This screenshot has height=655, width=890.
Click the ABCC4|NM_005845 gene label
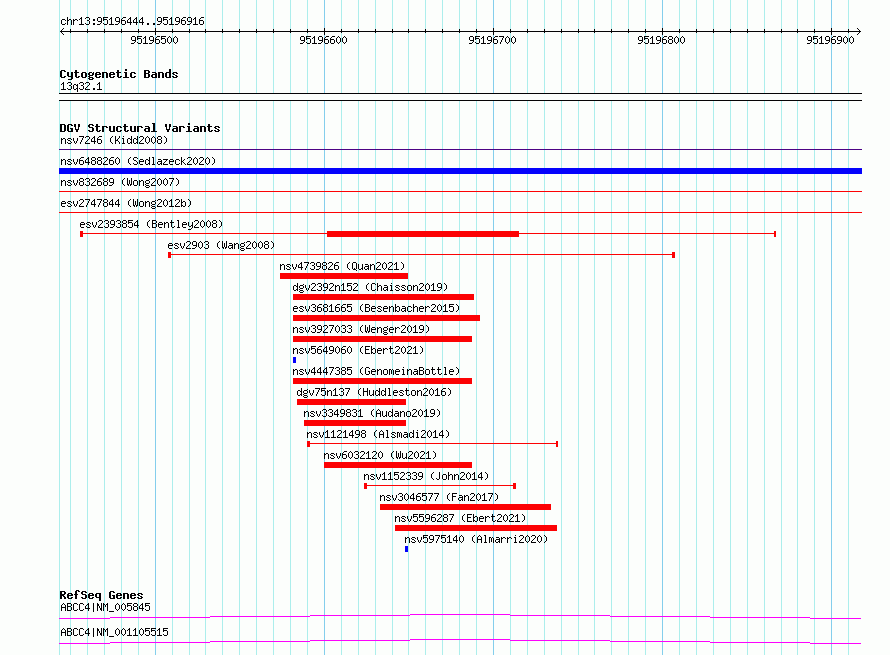(x=106, y=607)
